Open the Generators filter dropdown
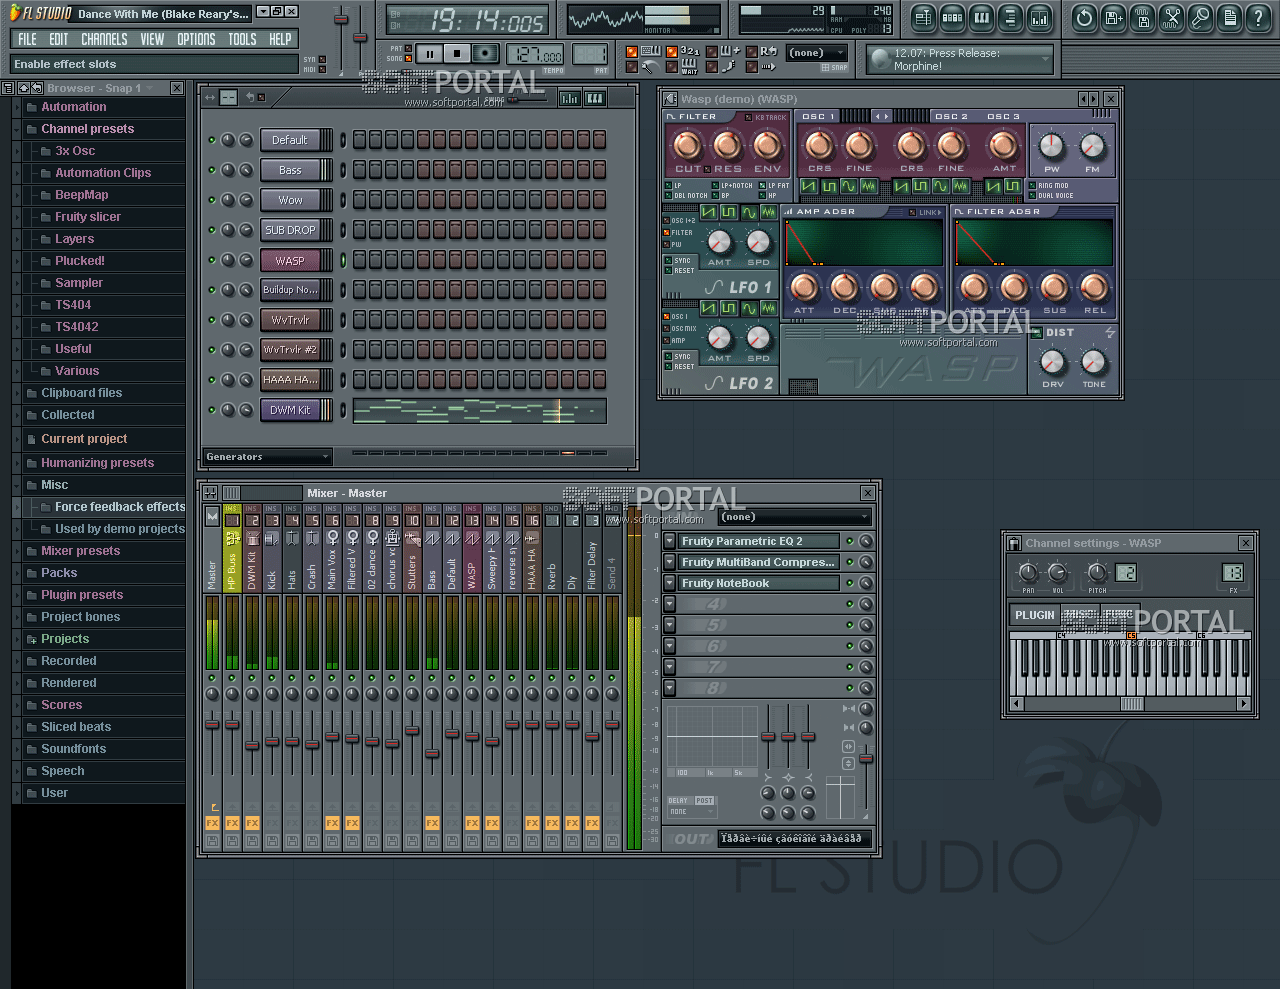 (267, 457)
